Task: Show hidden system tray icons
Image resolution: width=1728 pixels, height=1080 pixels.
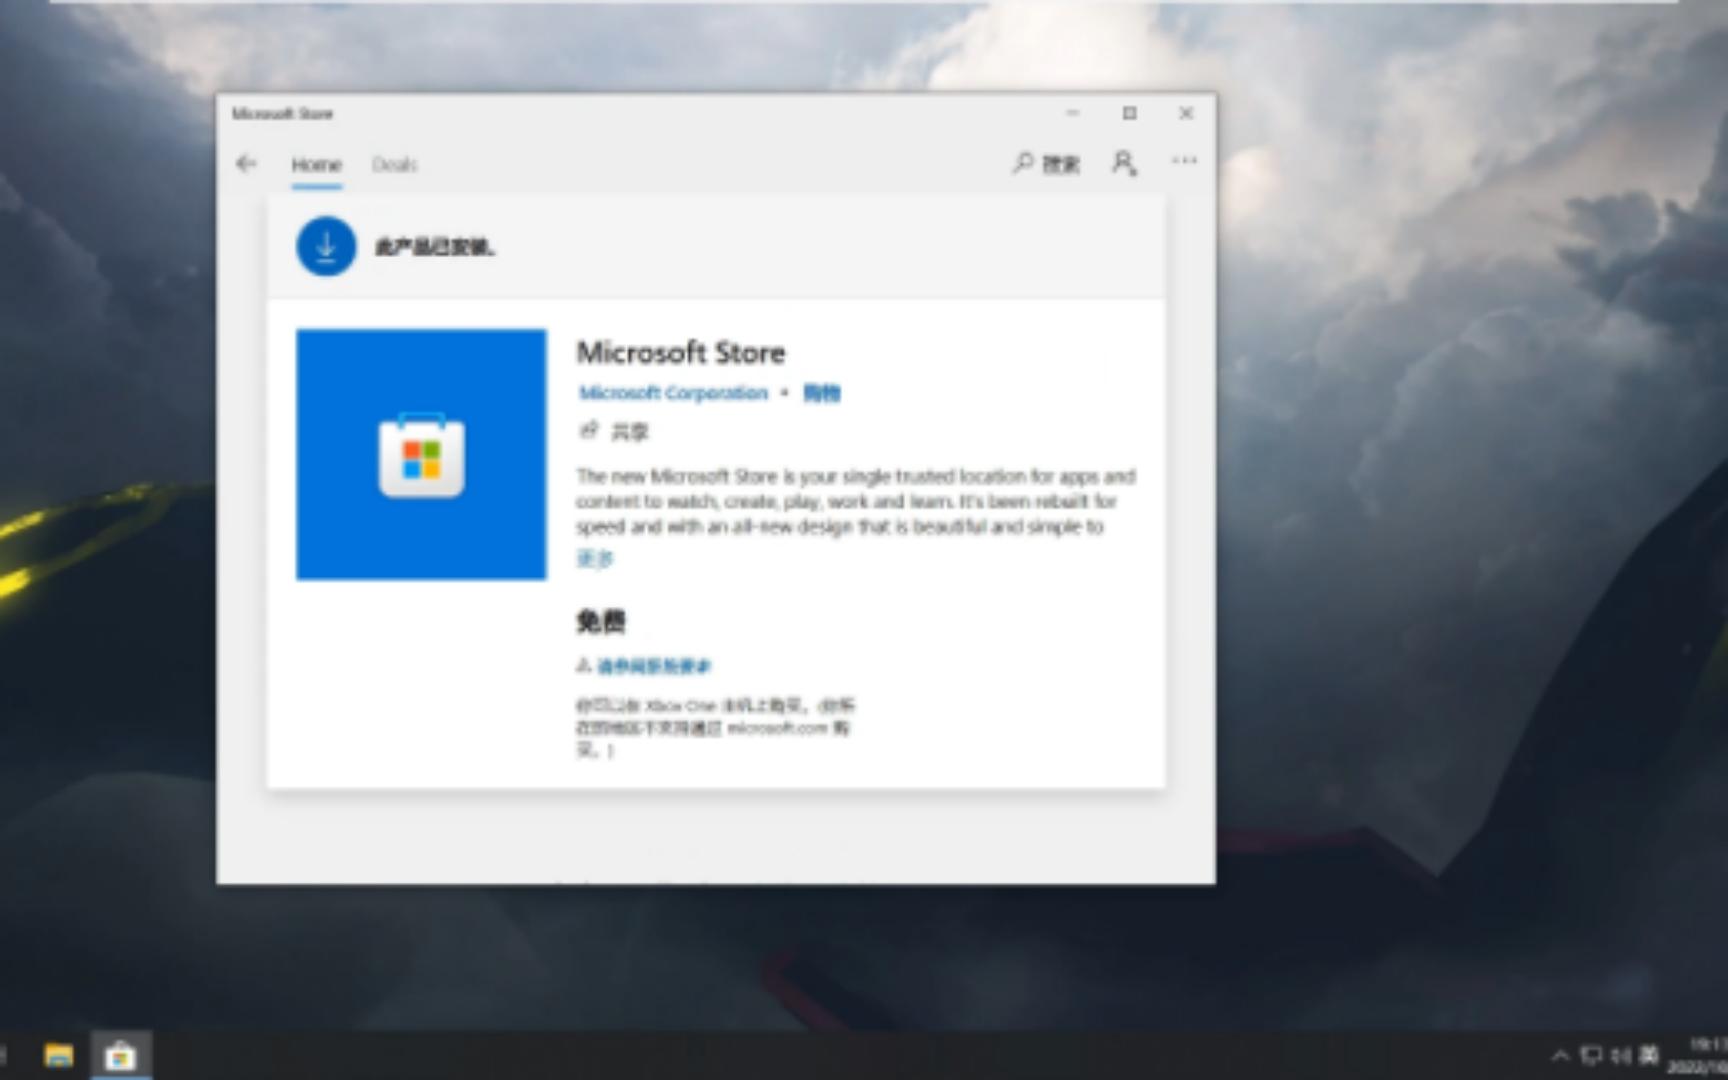Action: [x=1560, y=1055]
